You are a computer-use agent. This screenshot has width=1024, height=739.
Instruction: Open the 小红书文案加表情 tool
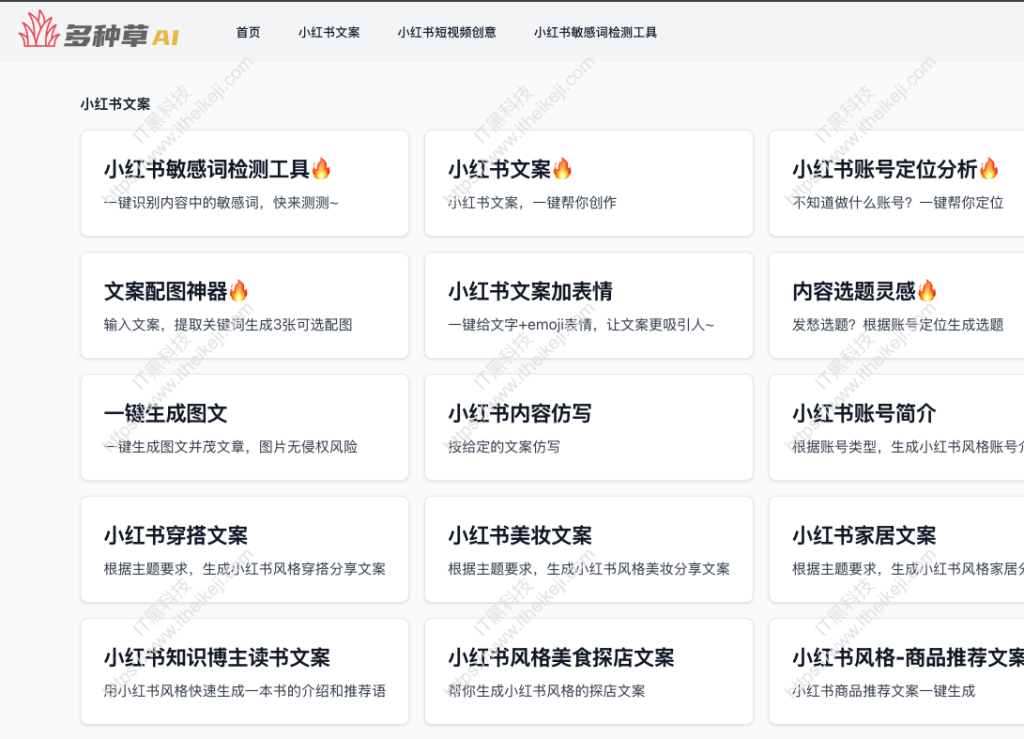coord(588,305)
